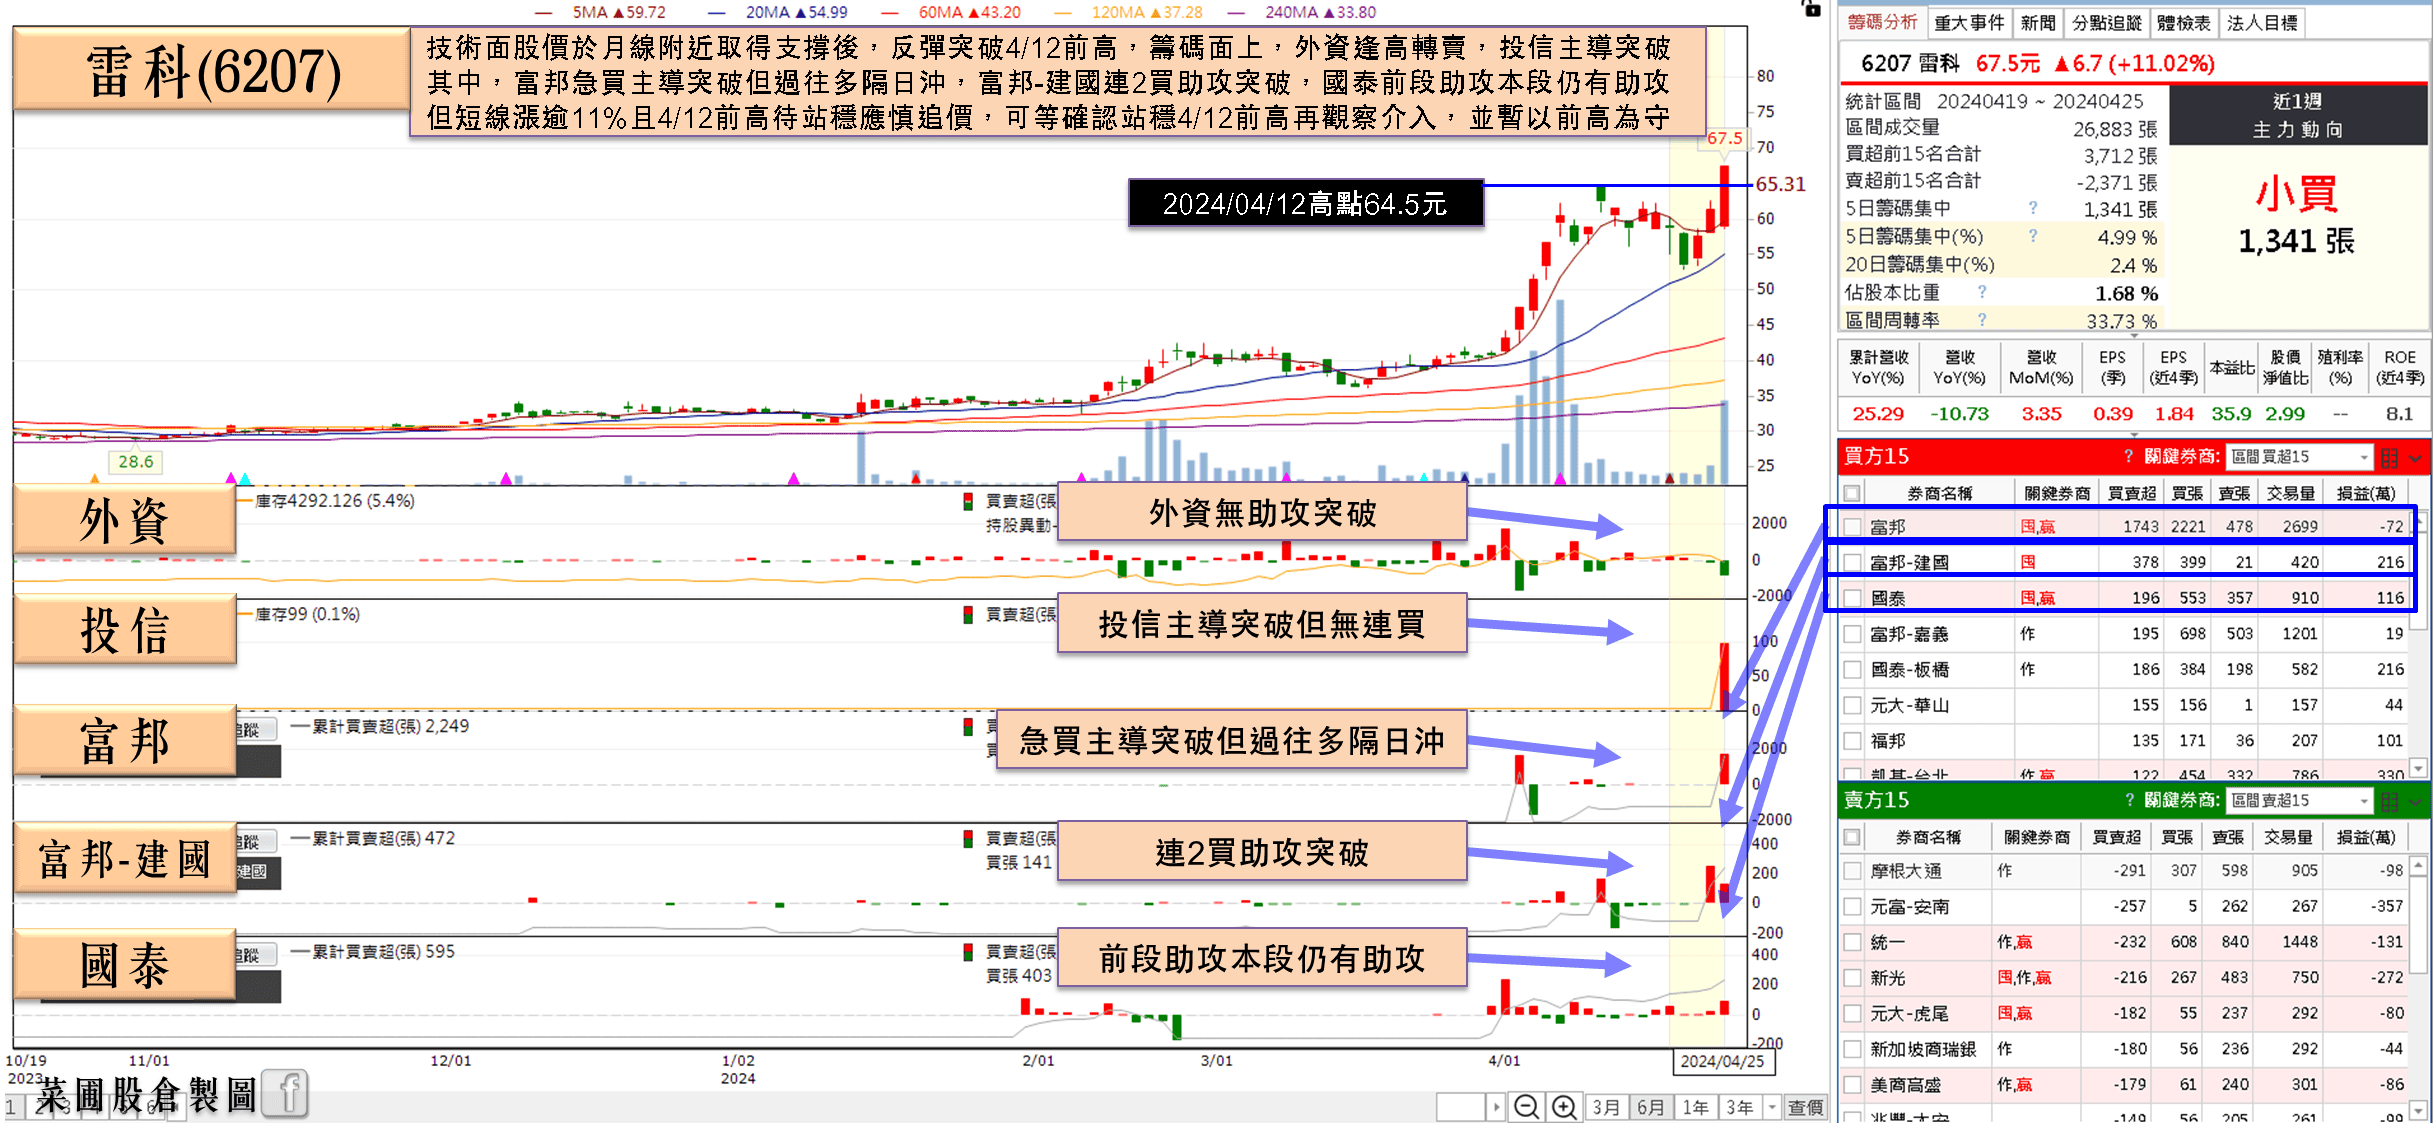Zoom in the chart with plus magnifier

1564,1107
